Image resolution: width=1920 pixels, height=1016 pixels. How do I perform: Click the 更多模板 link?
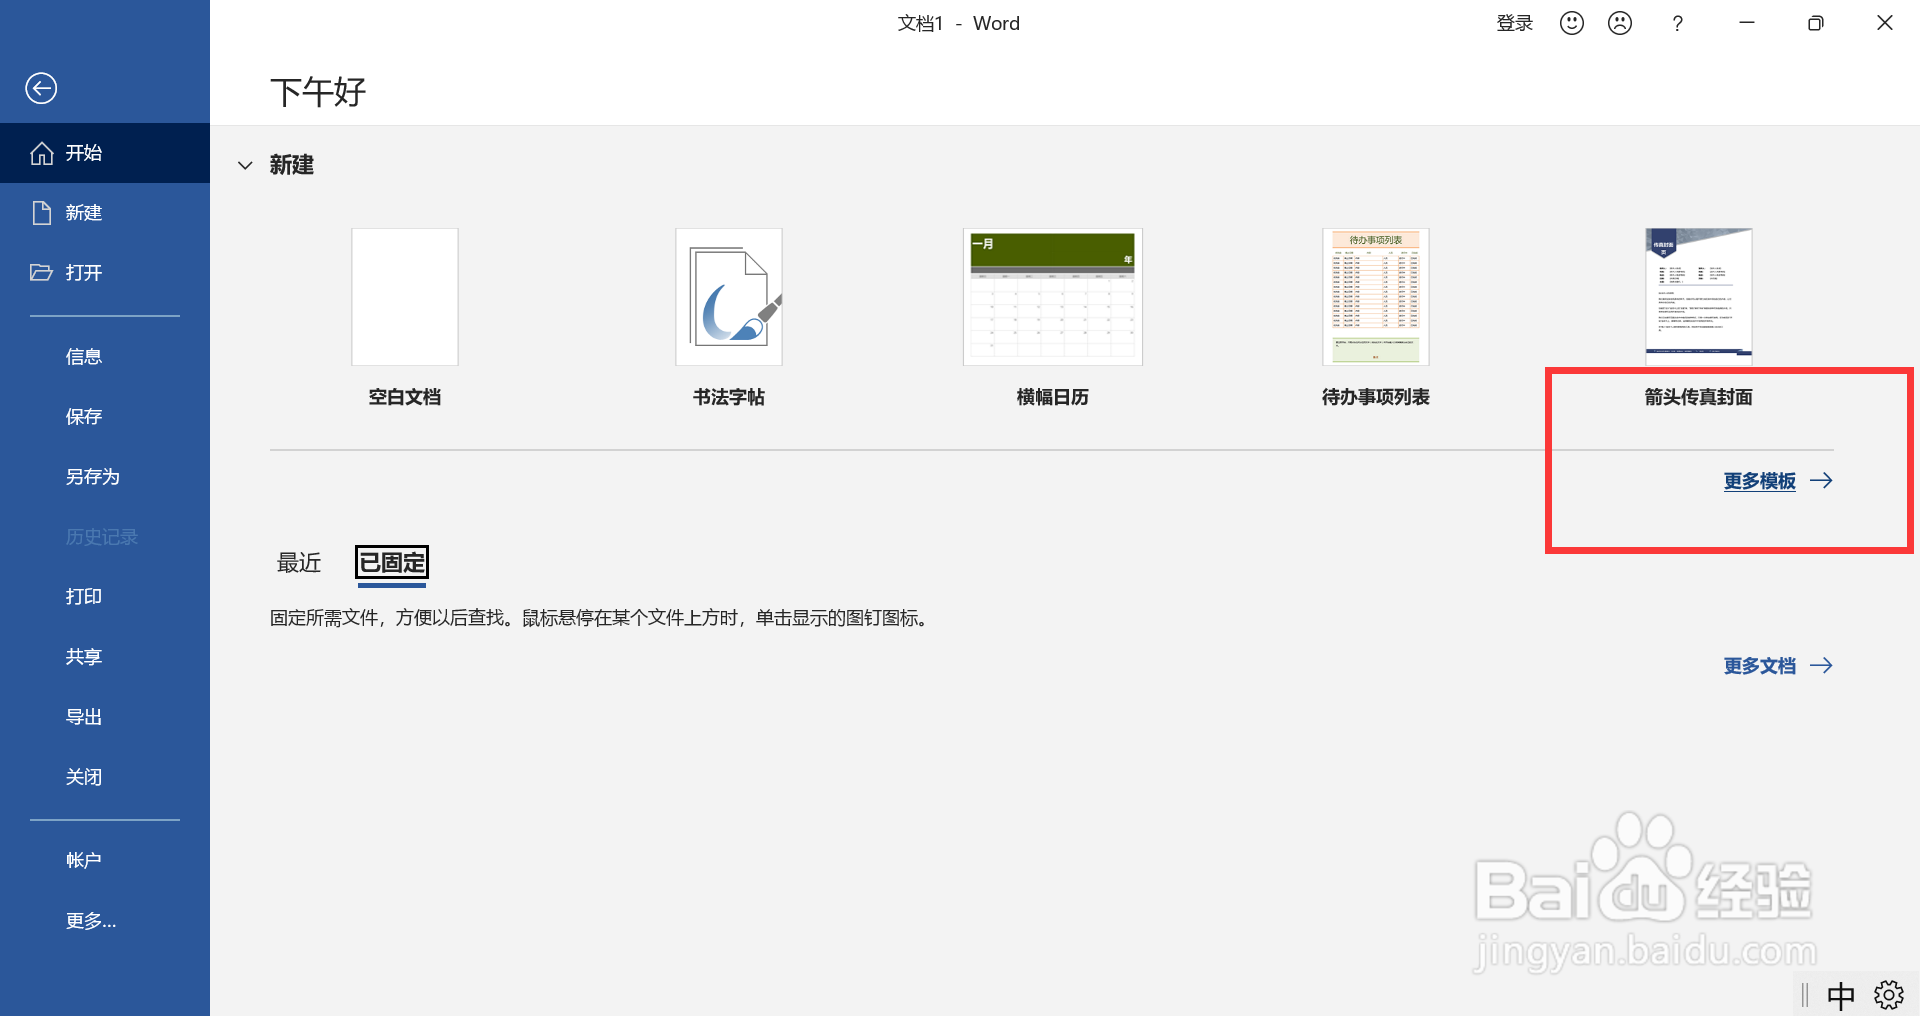(1760, 481)
